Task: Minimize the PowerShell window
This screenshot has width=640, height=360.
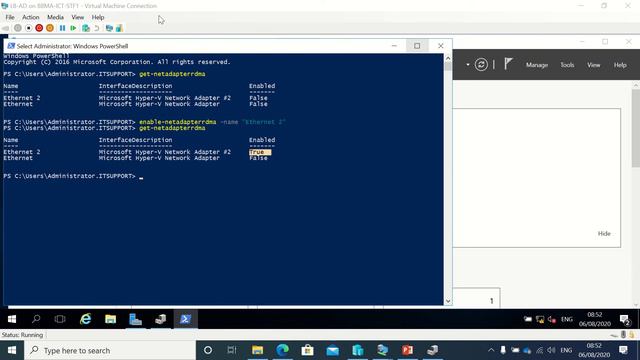Action: point(394,46)
